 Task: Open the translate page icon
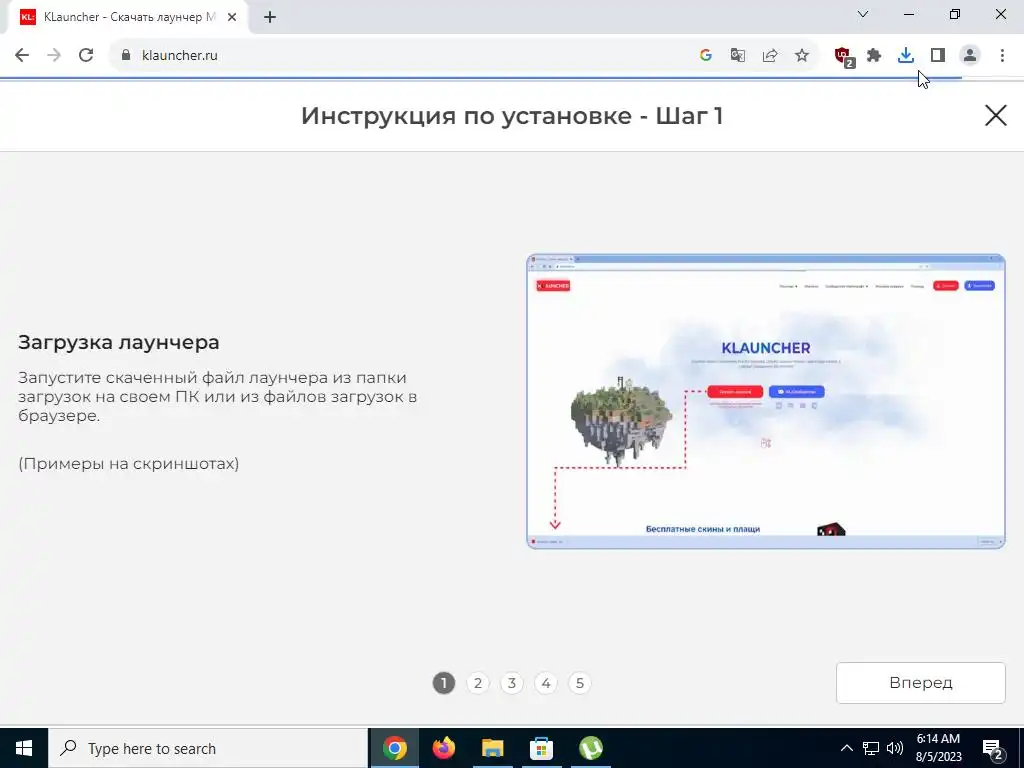737,56
